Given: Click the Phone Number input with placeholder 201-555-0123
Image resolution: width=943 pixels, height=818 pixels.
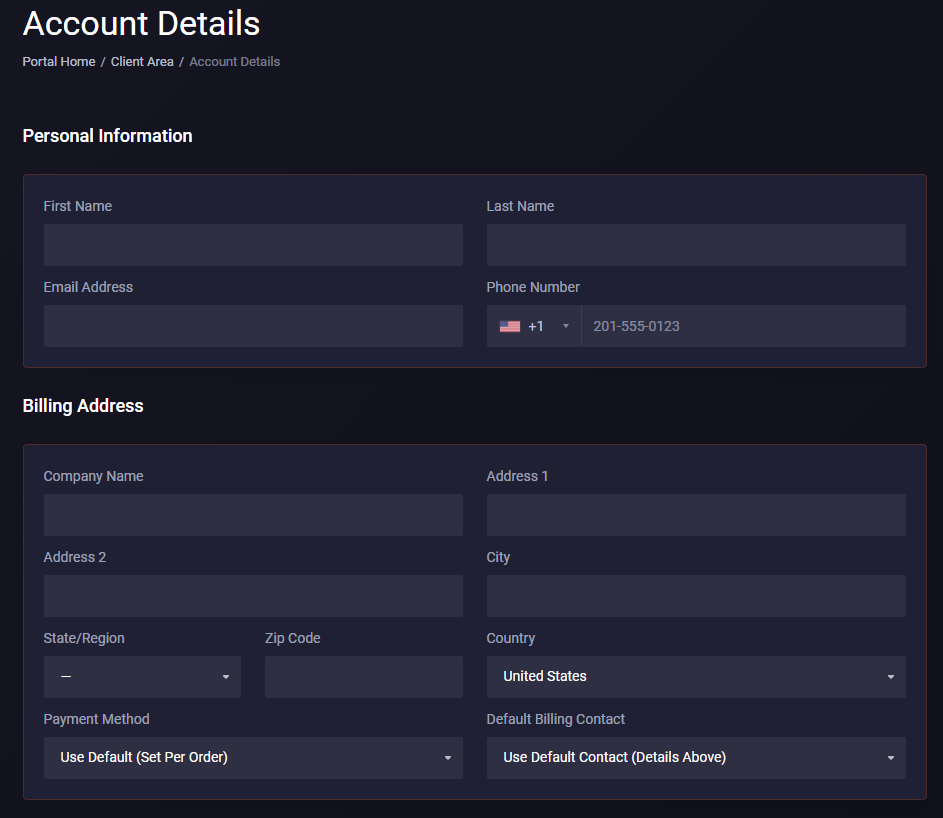Looking at the screenshot, I should click(x=742, y=326).
